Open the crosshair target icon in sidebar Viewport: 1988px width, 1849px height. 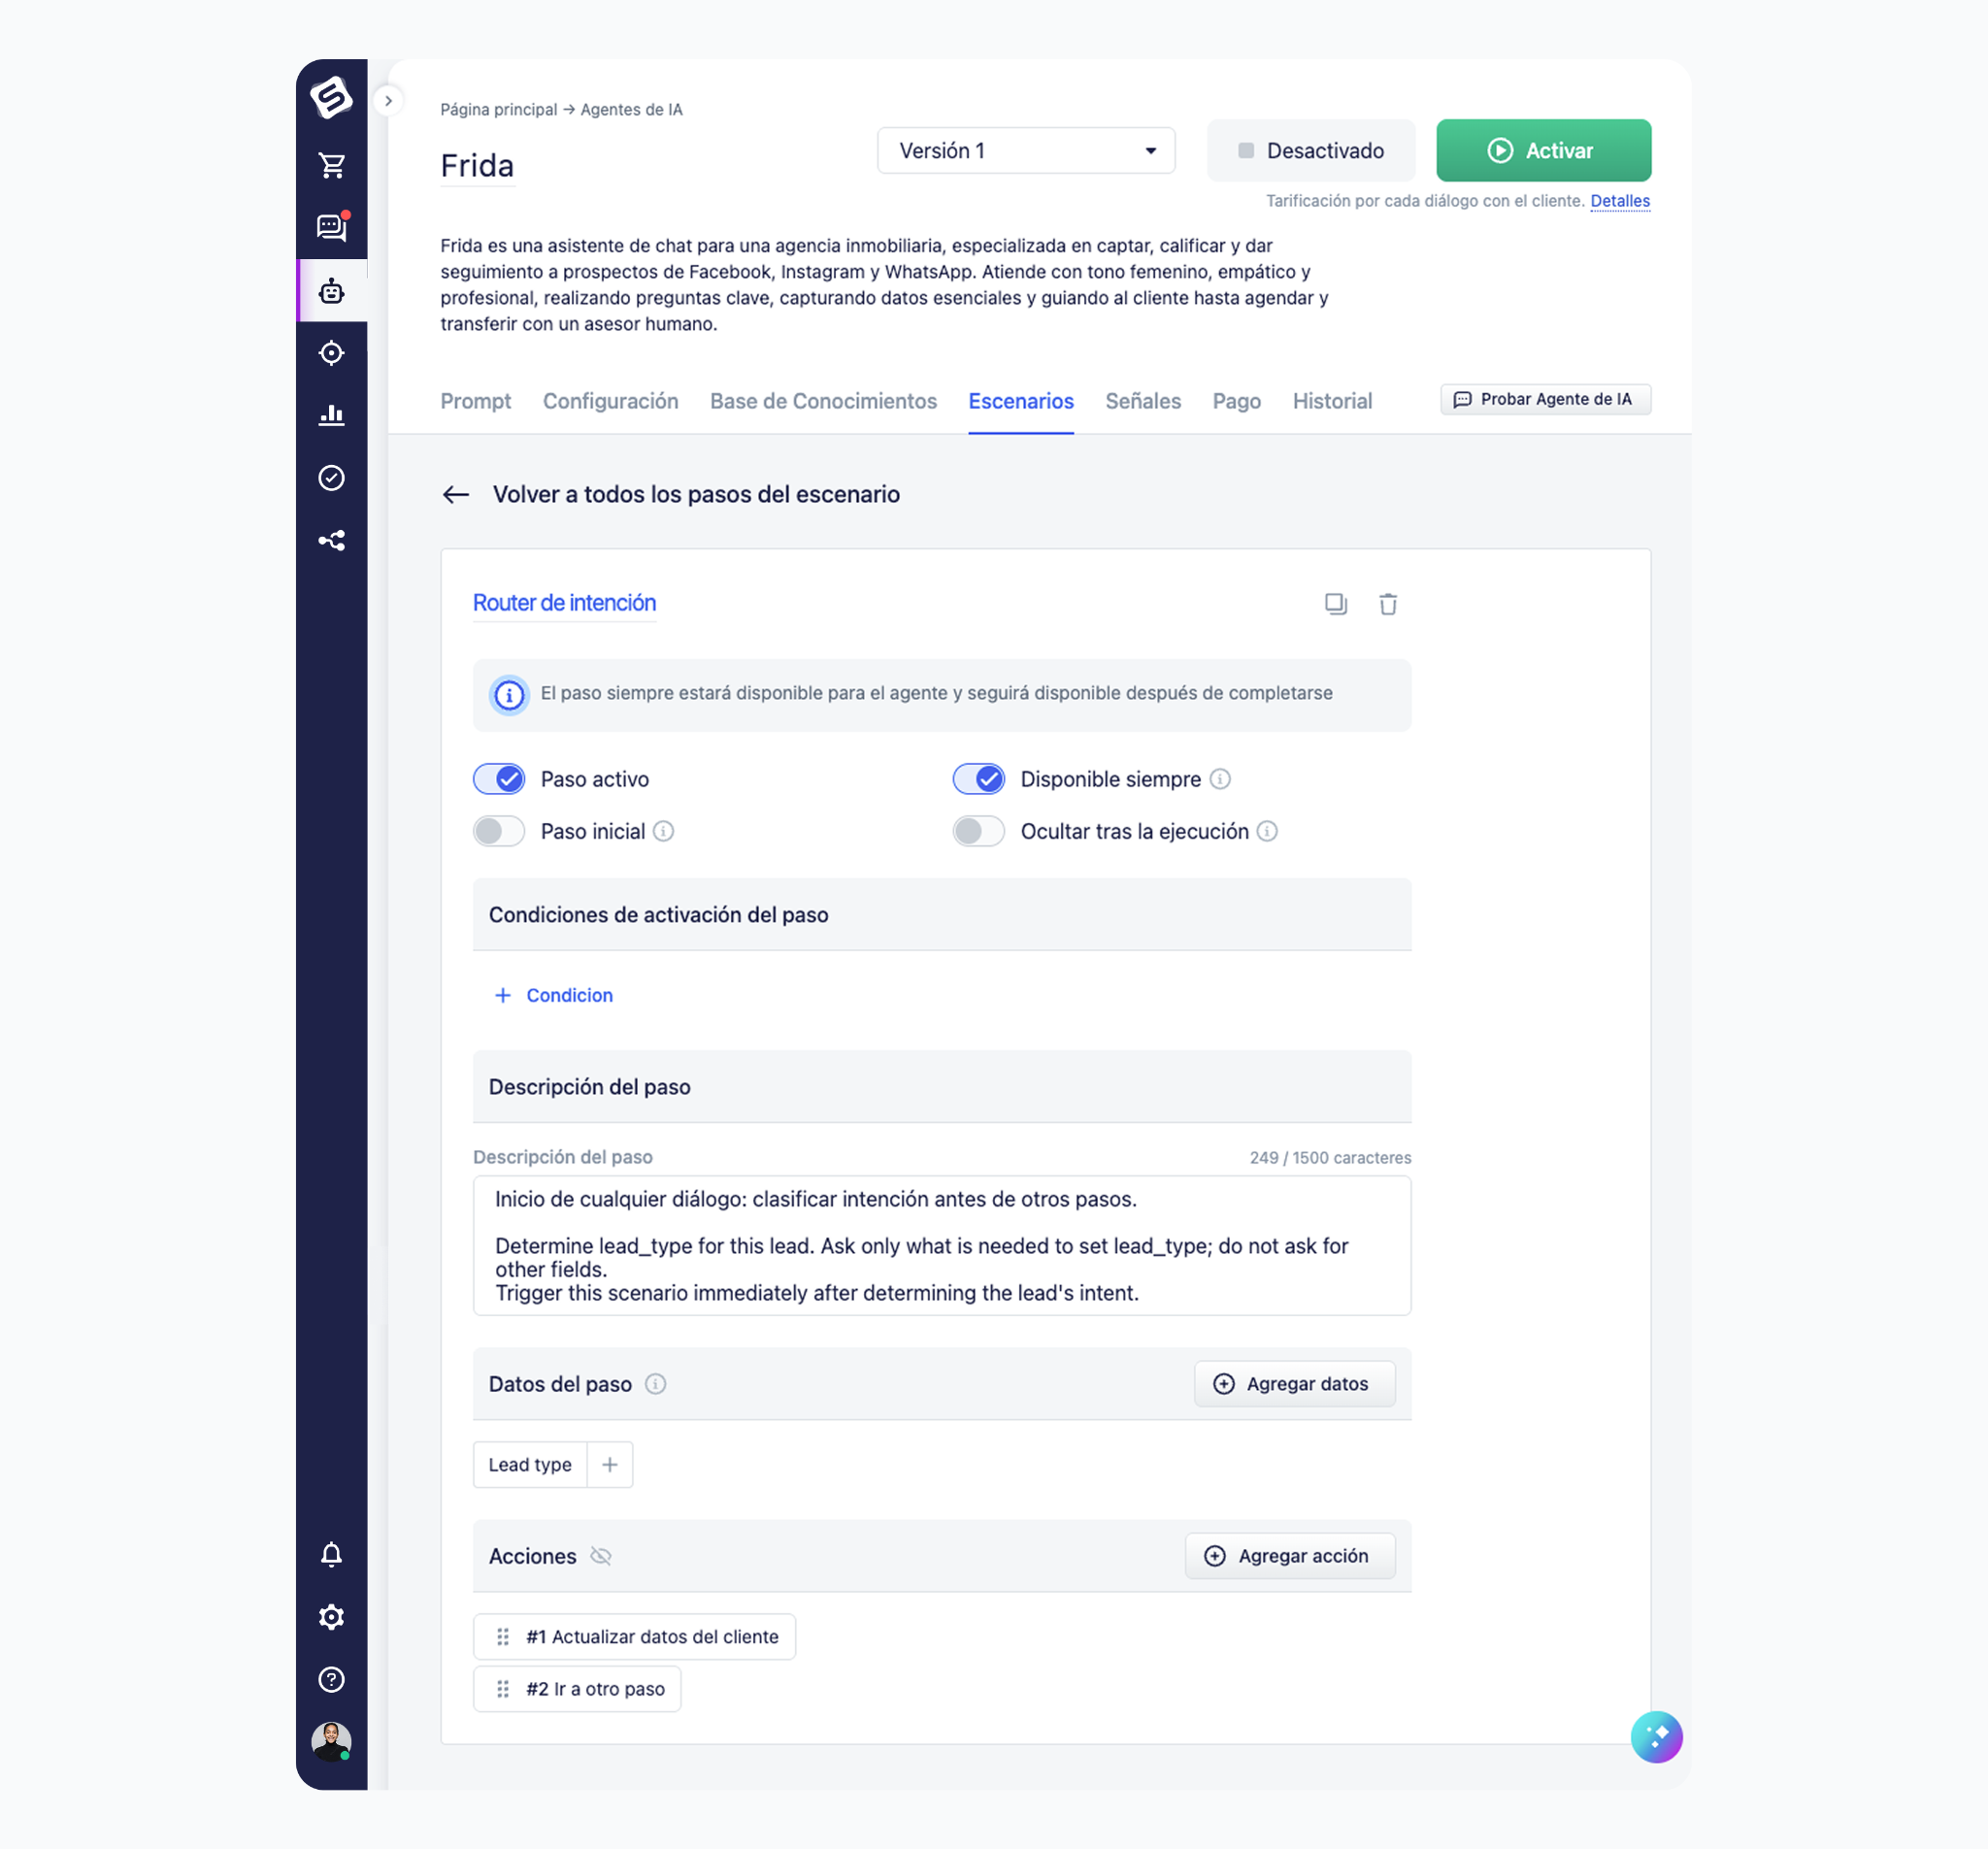pyautogui.click(x=332, y=353)
